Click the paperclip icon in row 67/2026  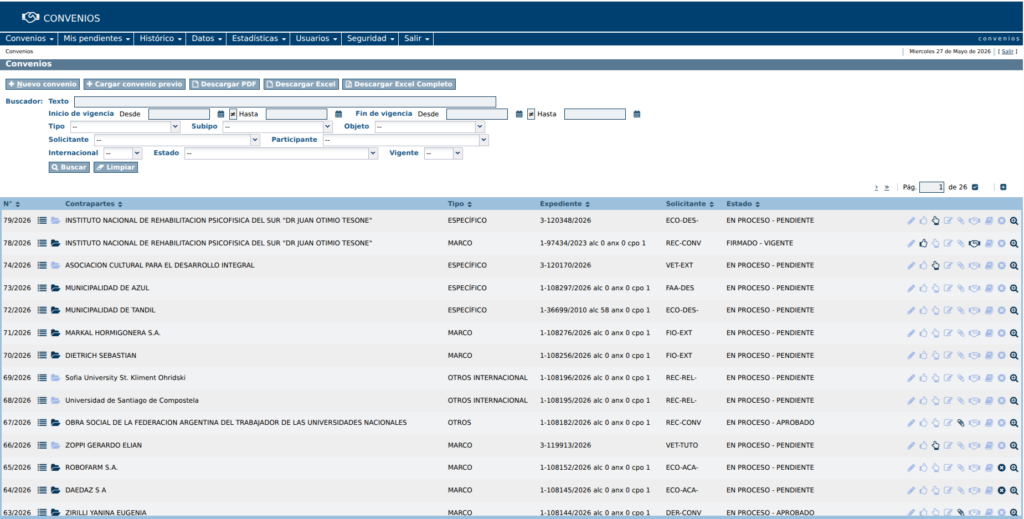point(961,423)
